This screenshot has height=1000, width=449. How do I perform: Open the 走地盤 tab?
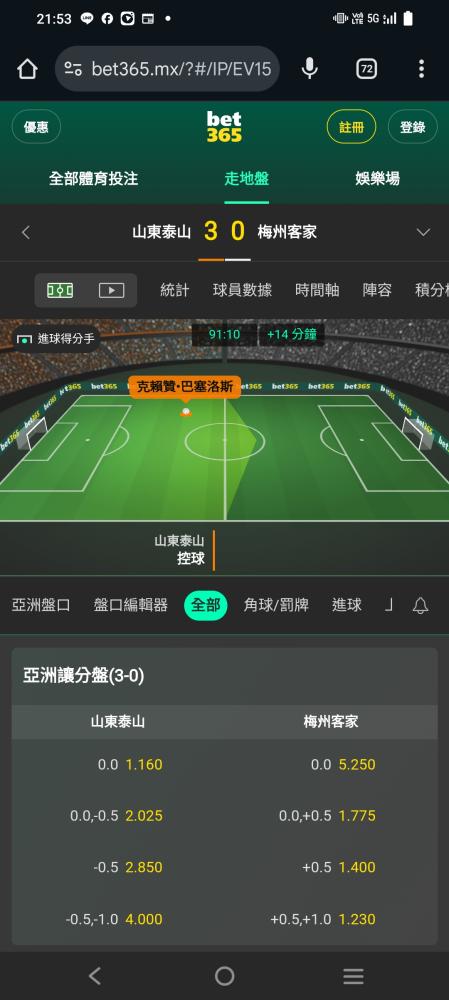pyautogui.click(x=247, y=179)
